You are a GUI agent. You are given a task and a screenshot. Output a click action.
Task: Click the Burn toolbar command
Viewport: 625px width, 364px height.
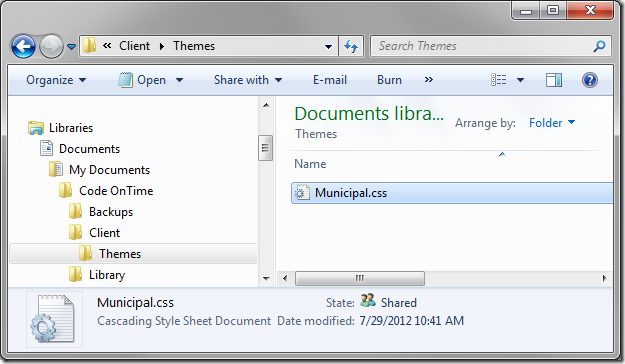click(389, 80)
